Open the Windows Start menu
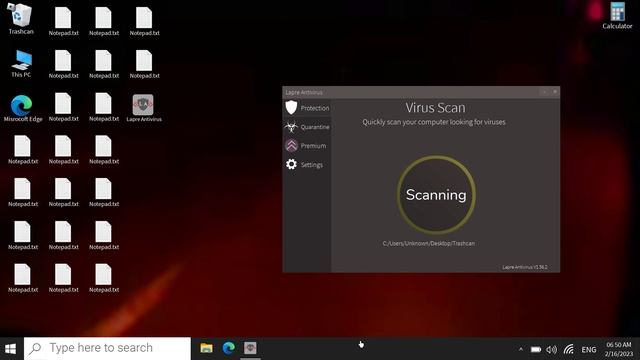The height and width of the screenshot is (360, 640). pyautogui.click(x=11, y=349)
